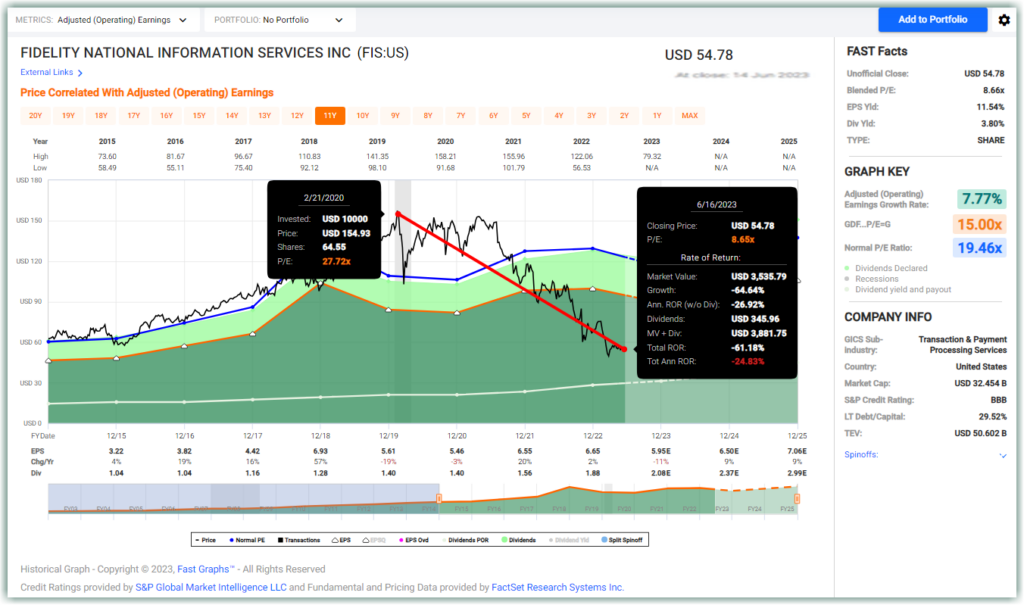1024x605 pixels.
Task: Click the range navigator overview chart
Action: [x=423, y=499]
